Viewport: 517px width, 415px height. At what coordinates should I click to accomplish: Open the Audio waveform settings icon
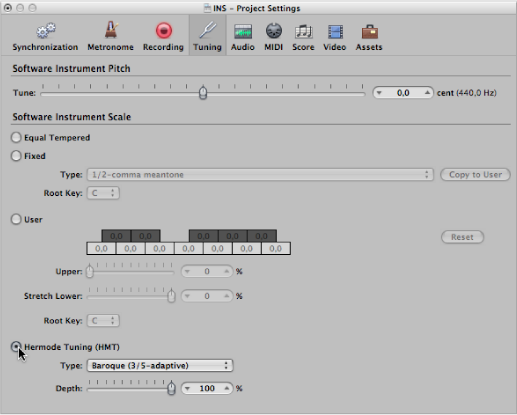click(243, 32)
